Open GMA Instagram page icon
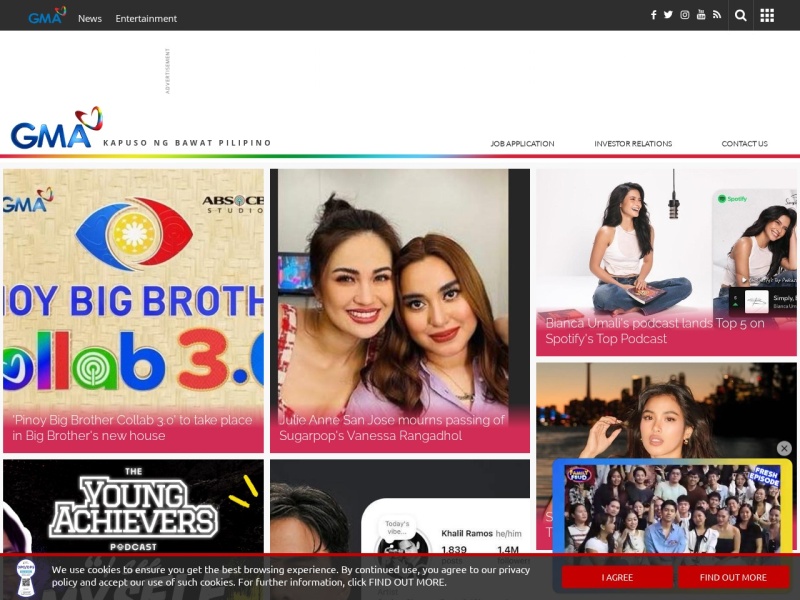Viewport: 800px width, 600px height. [x=685, y=15]
